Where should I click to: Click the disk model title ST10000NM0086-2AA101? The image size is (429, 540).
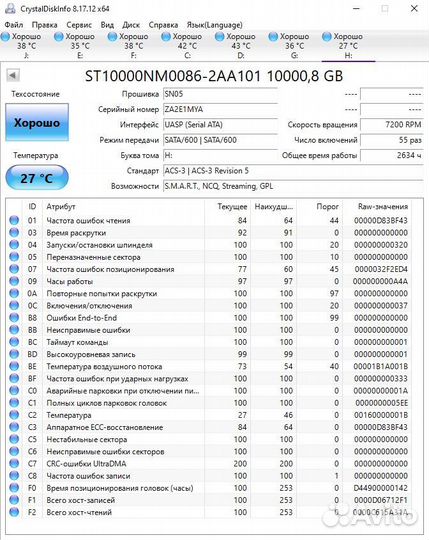[172, 76]
